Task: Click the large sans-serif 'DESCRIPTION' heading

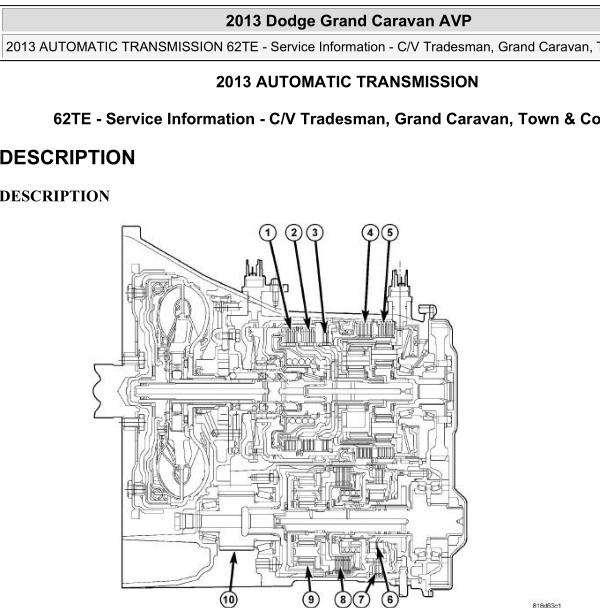Action: [x=67, y=157]
